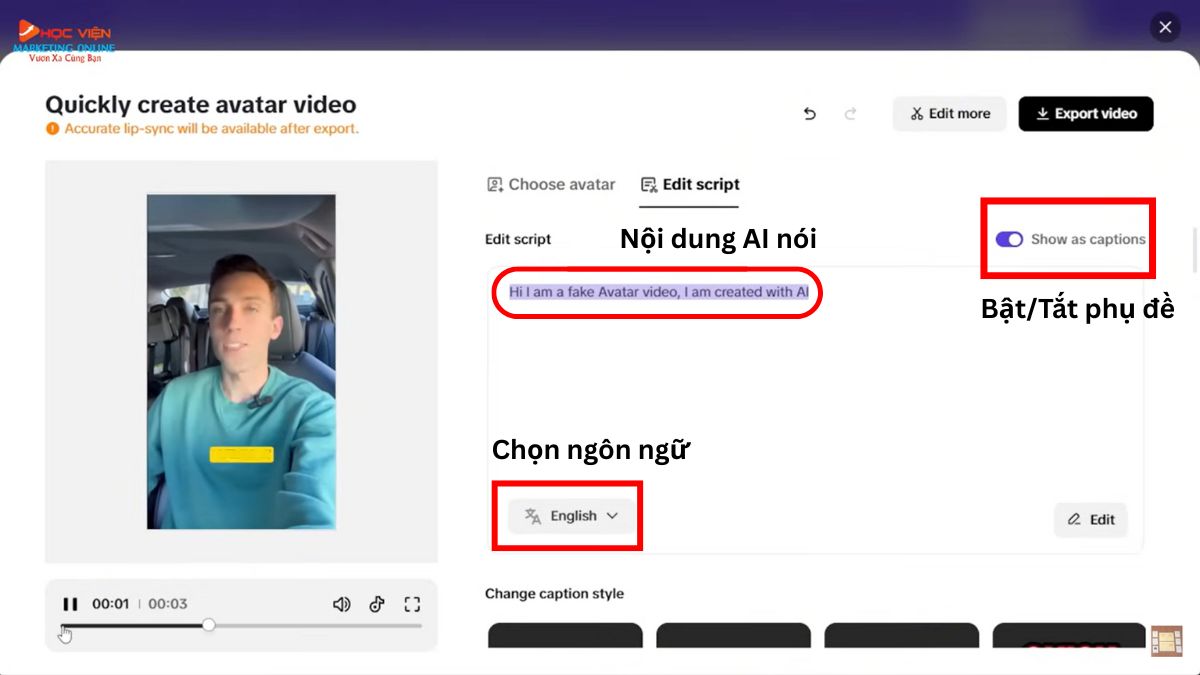This screenshot has height=675, width=1200.
Task: Click the orange warning icon beside lip-sync notice
Action: point(52,129)
